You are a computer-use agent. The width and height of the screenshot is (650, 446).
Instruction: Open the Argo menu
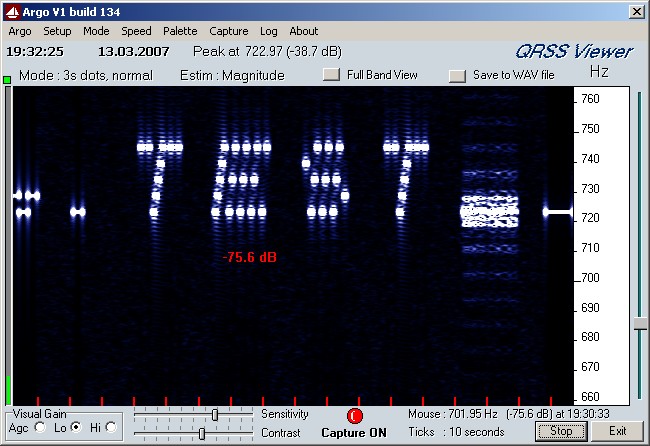[x=19, y=31]
